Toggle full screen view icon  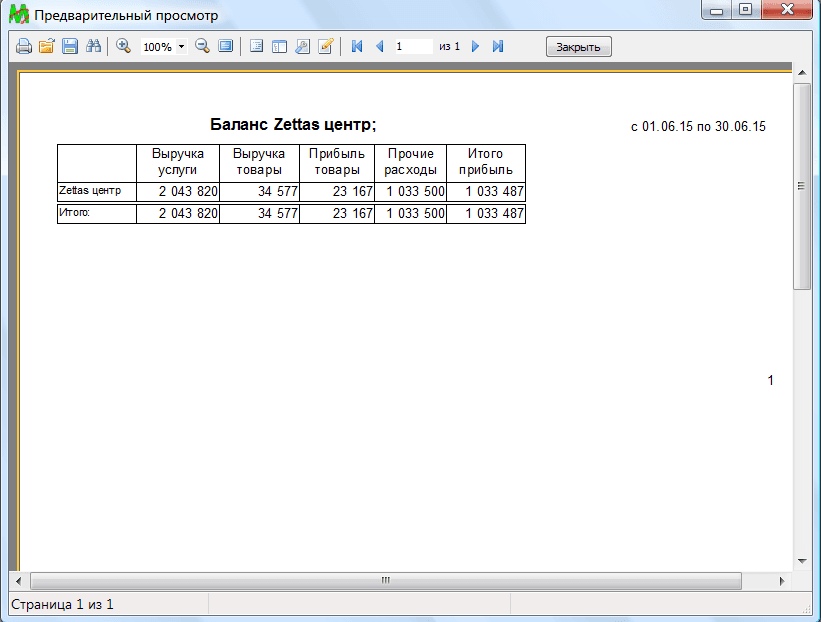click(x=226, y=46)
